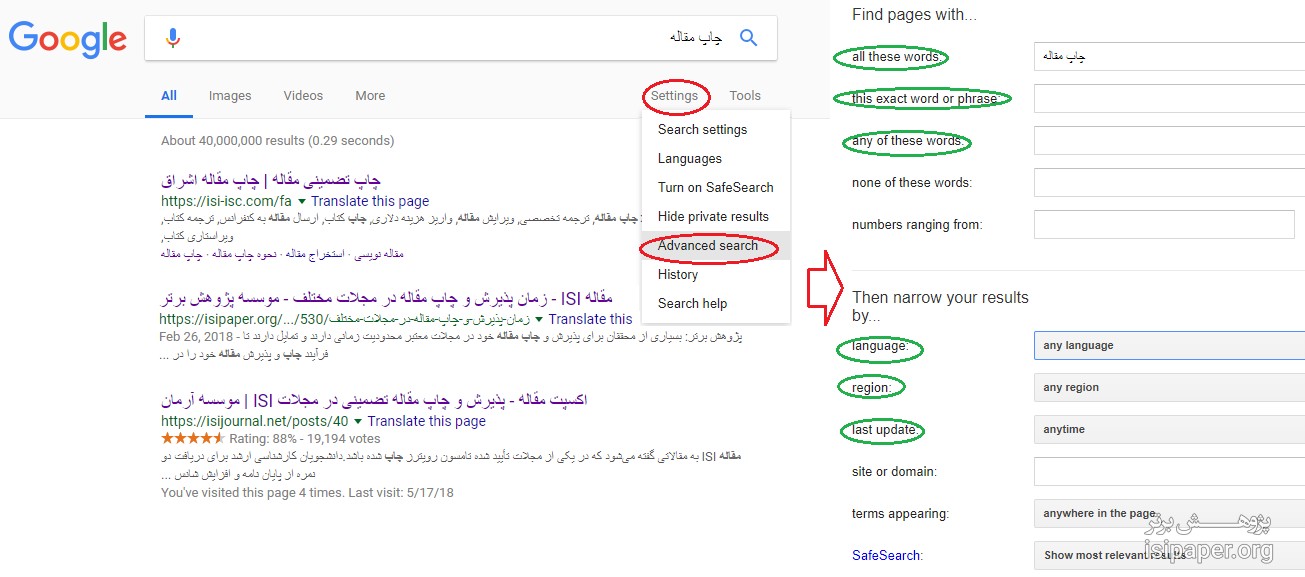Switch to Videos tab
1305x577 pixels.
[303, 96]
